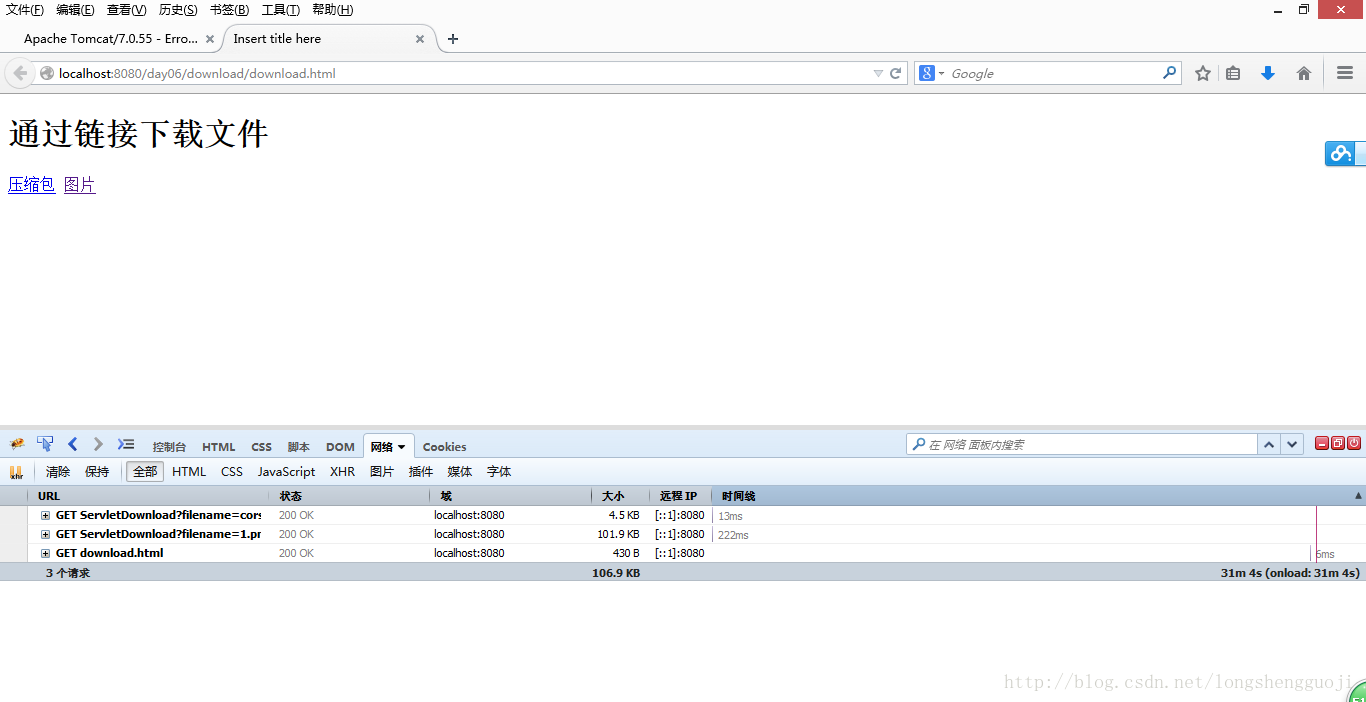Open the 文件(F) menu
This screenshot has width=1366, height=702.
point(25,10)
